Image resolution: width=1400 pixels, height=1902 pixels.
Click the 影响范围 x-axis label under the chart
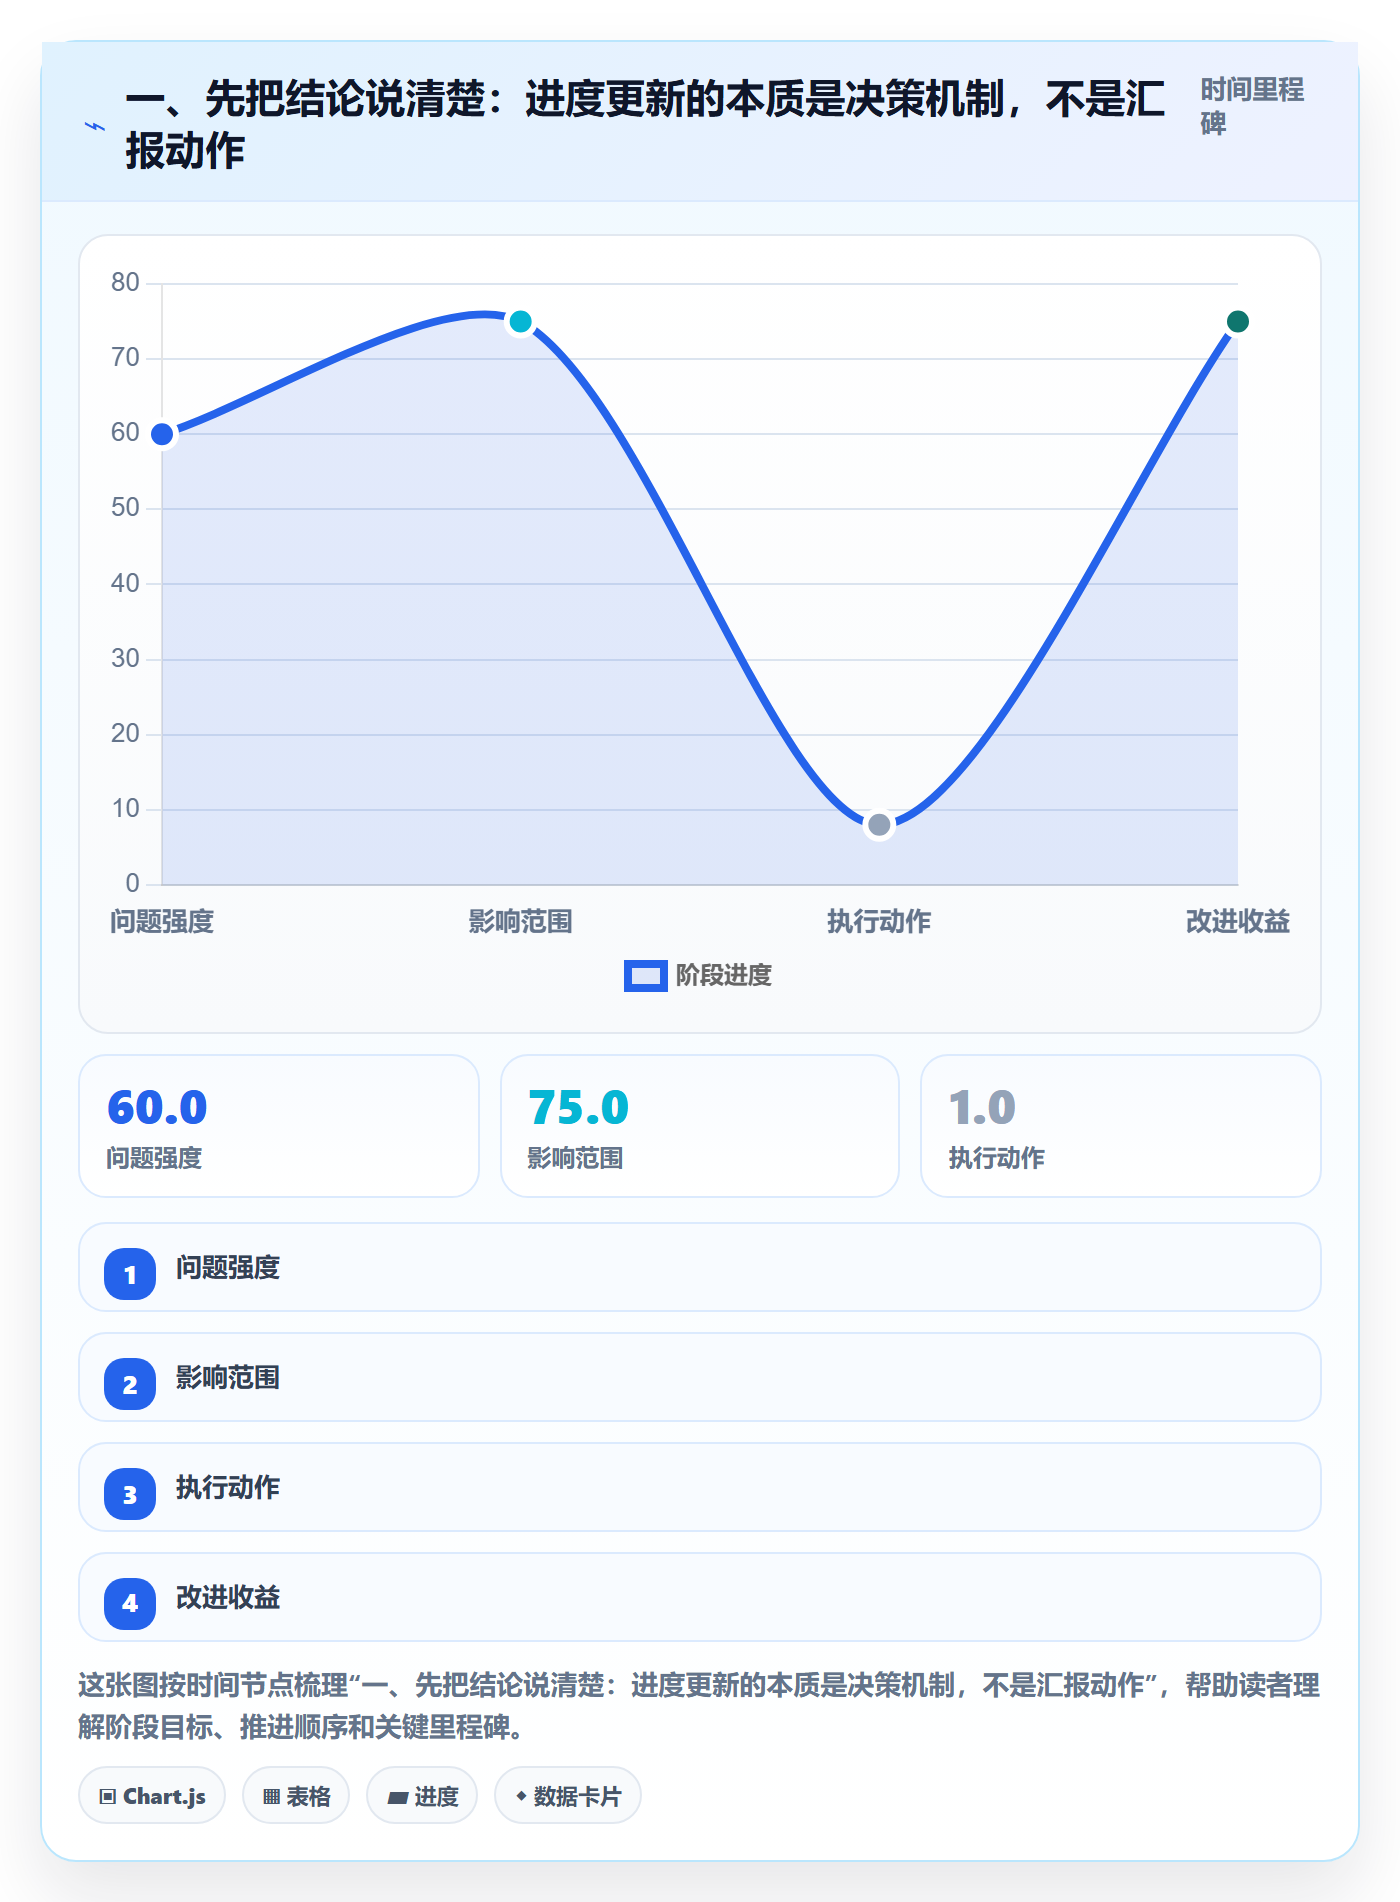(520, 921)
